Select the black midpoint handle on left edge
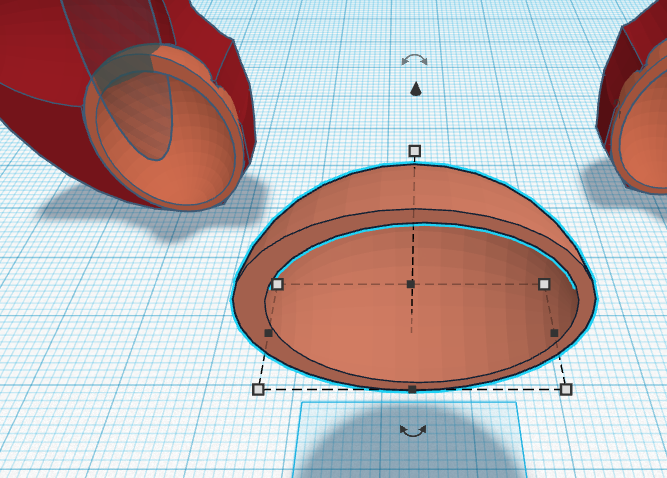This screenshot has height=478, width=667. 268,333
